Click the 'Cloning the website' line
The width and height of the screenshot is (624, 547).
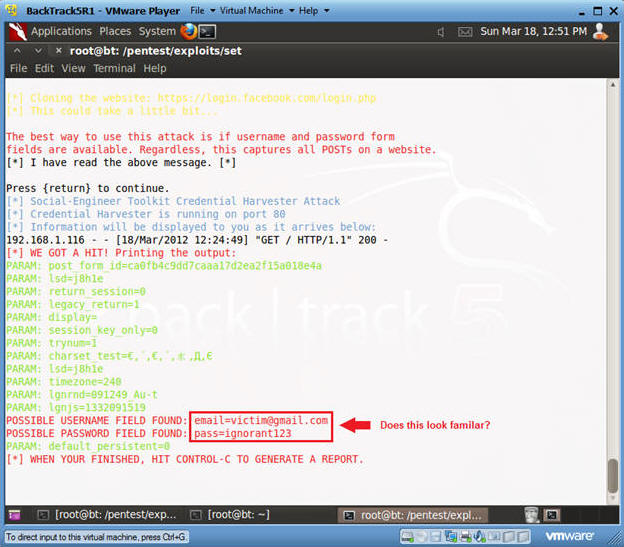pos(191,98)
